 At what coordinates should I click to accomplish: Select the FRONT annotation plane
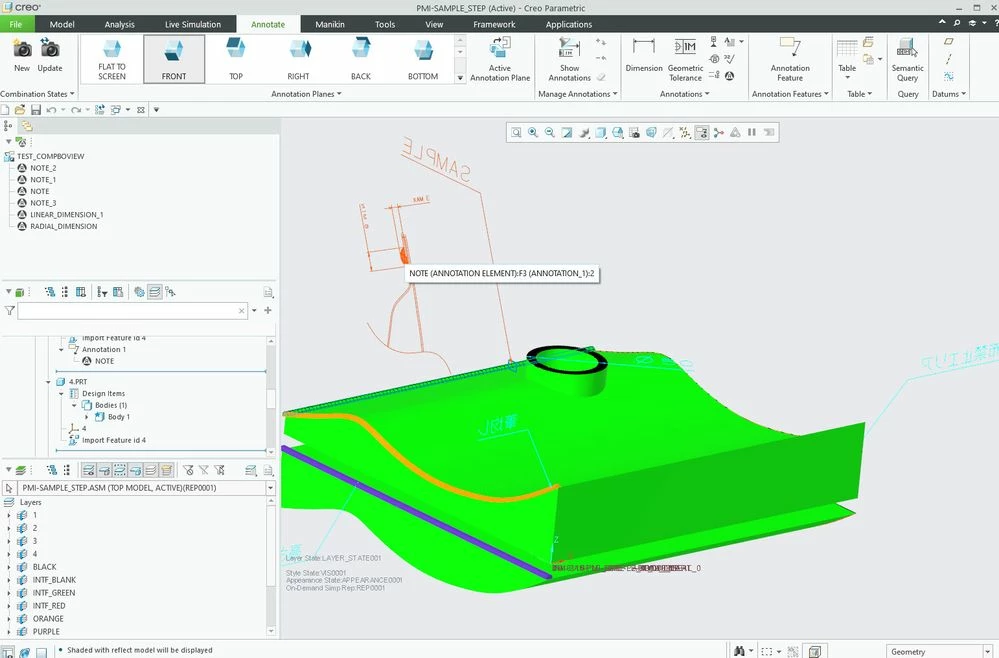[x=174, y=59]
